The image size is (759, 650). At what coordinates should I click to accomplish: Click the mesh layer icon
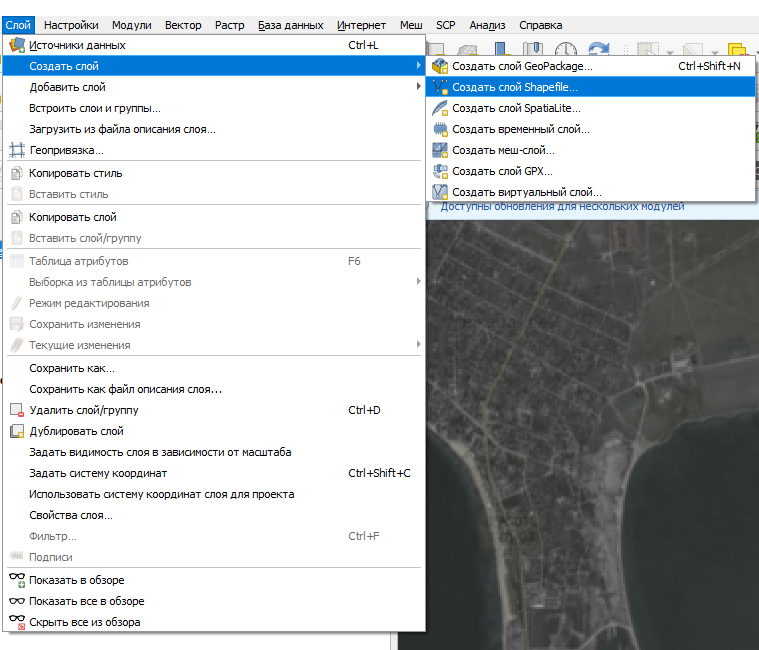click(440, 150)
